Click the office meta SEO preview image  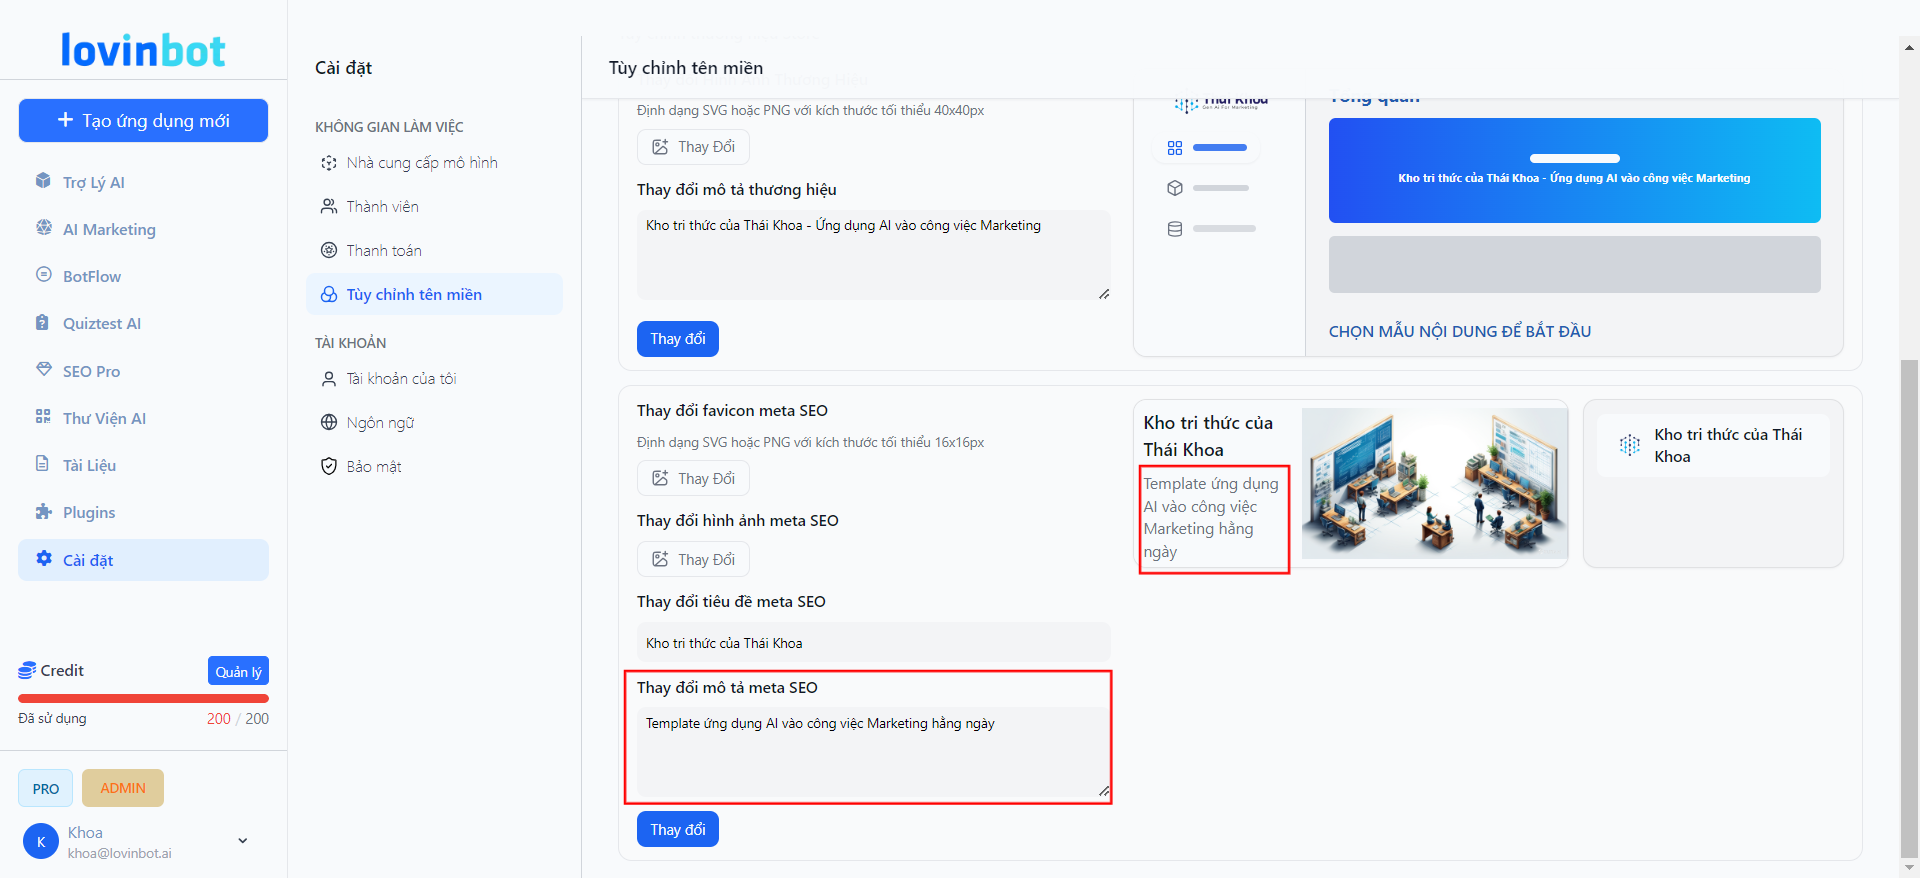coord(1434,483)
